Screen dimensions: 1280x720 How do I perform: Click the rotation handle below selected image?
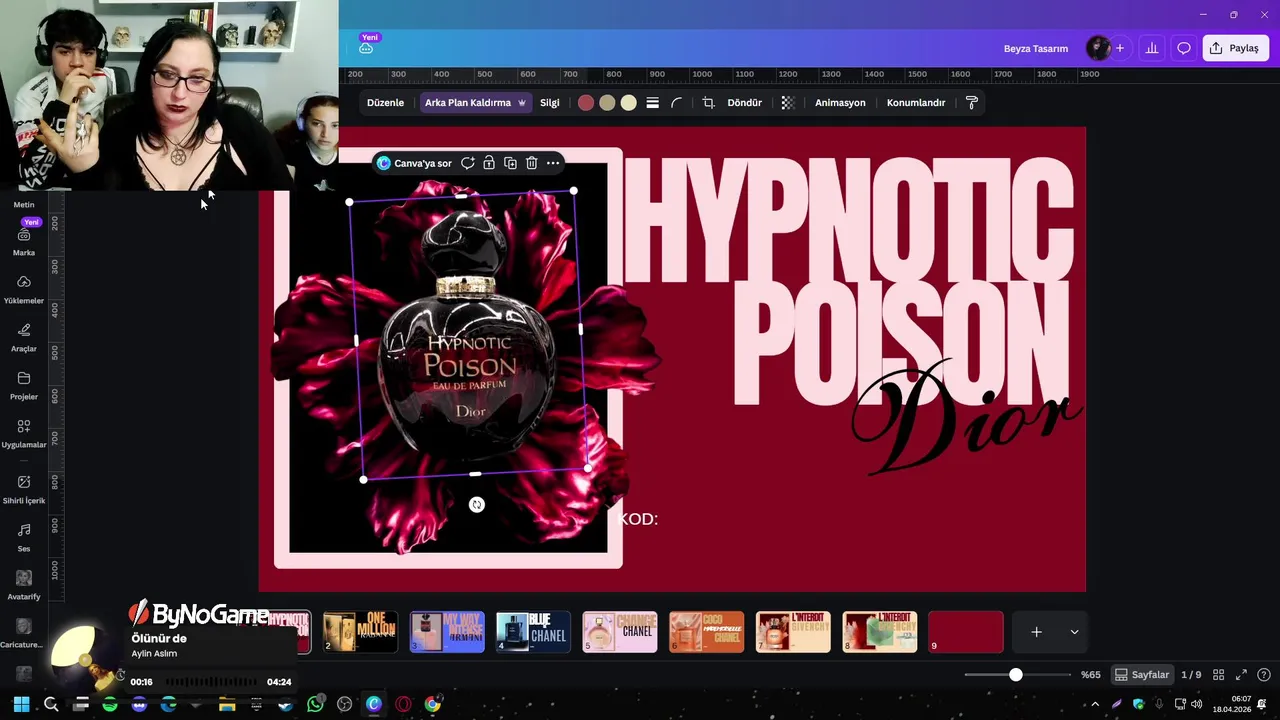pyautogui.click(x=477, y=505)
